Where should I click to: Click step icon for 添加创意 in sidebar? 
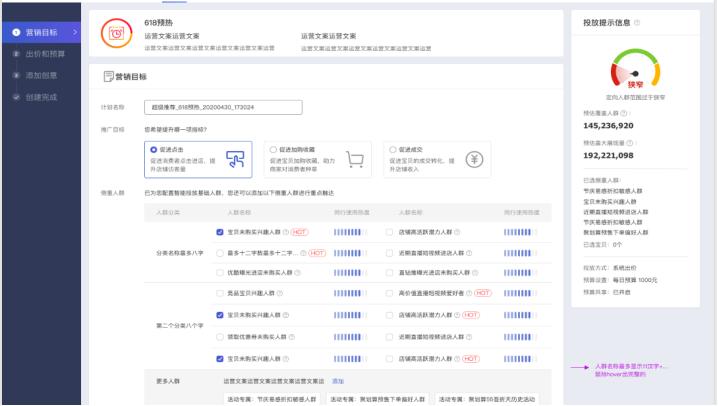pyautogui.click(x=16, y=76)
